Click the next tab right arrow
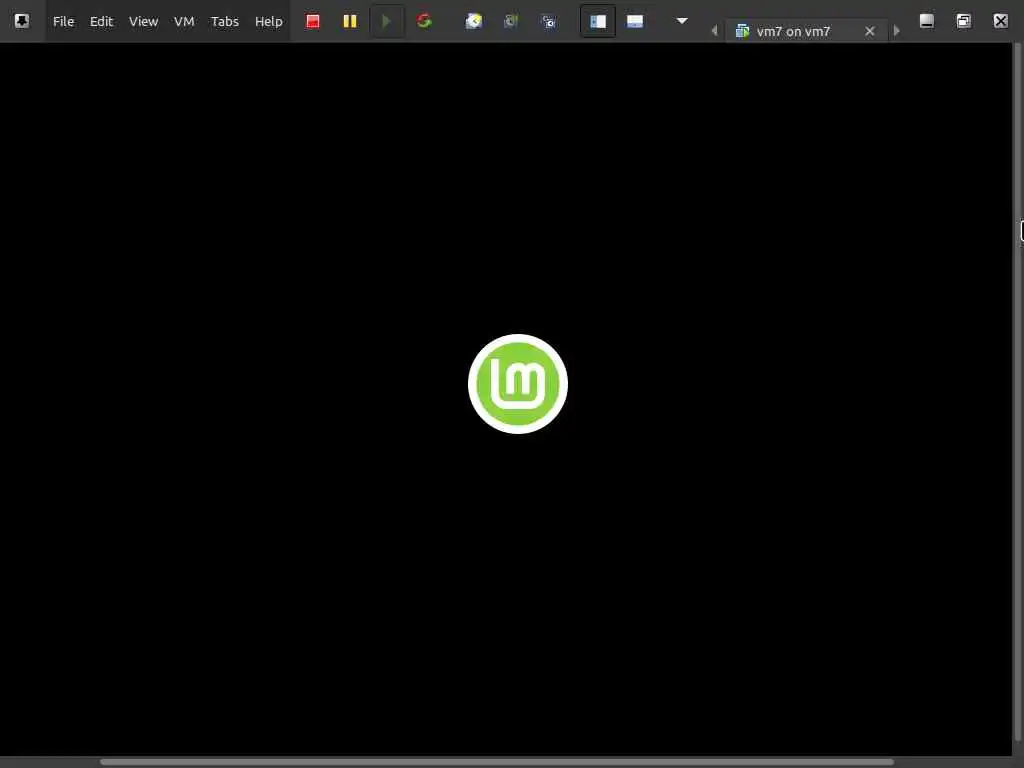1024x768 pixels. (897, 31)
